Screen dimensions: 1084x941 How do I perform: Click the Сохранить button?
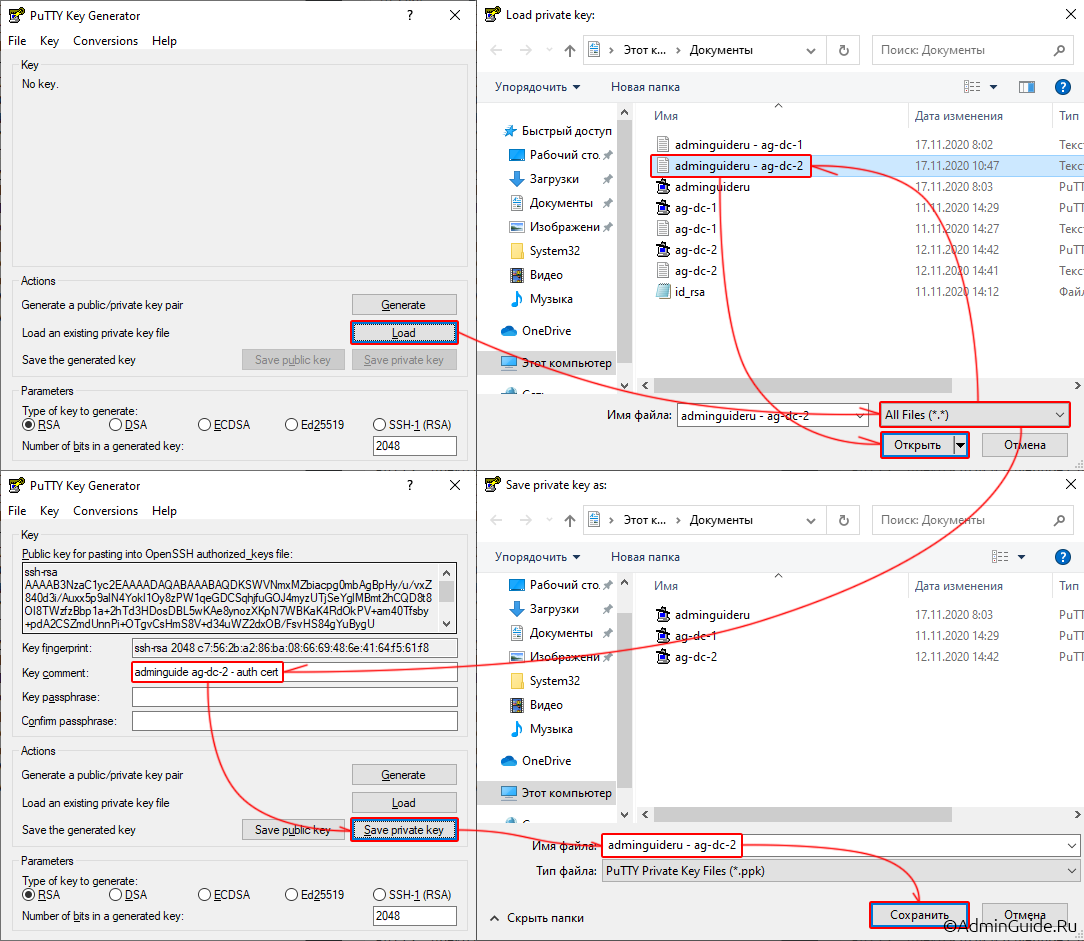point(919,914)
